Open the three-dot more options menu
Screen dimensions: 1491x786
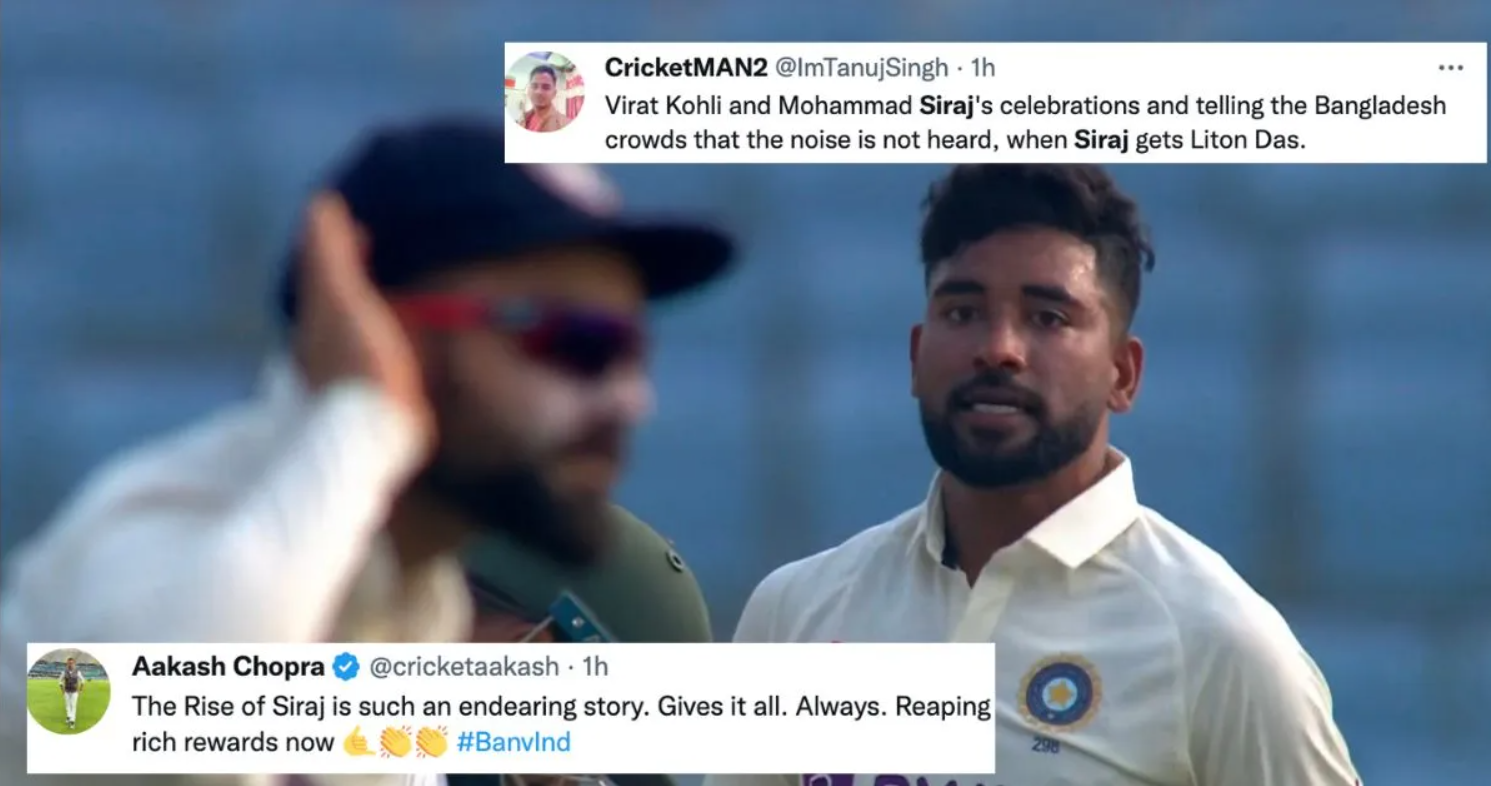1450,68
